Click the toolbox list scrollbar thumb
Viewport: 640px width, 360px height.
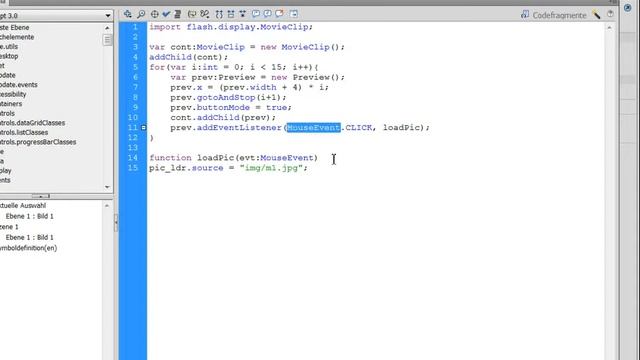(x=107, y=40)
